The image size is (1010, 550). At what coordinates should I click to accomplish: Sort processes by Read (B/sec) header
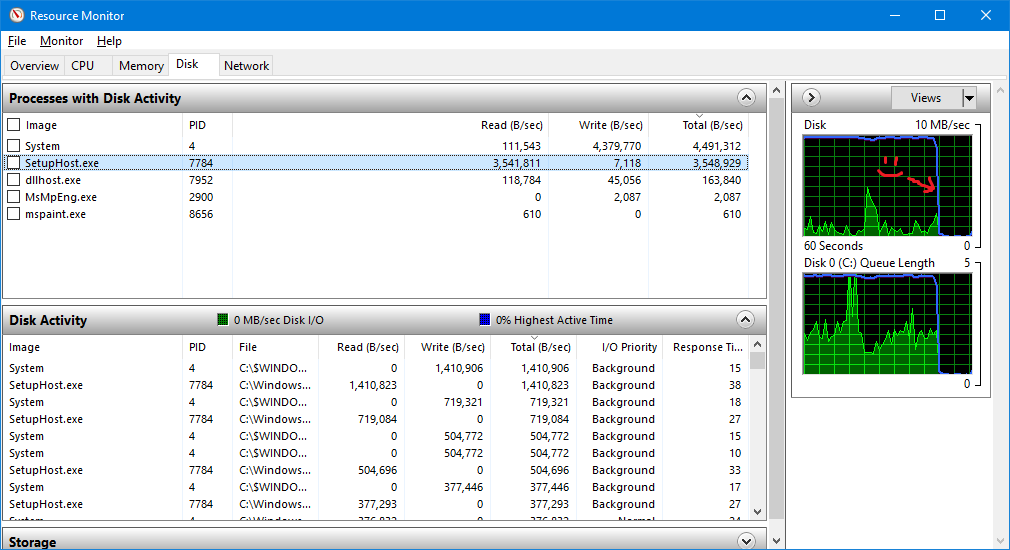[x=511, y=125]
